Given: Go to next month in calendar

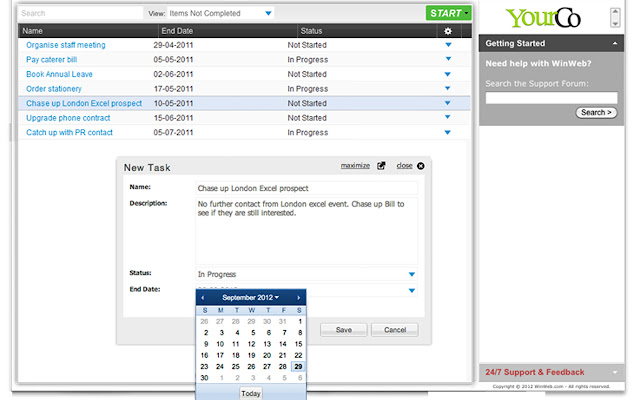Looking at the screenshot, I should pyautogui.click(x=299, y=298).
